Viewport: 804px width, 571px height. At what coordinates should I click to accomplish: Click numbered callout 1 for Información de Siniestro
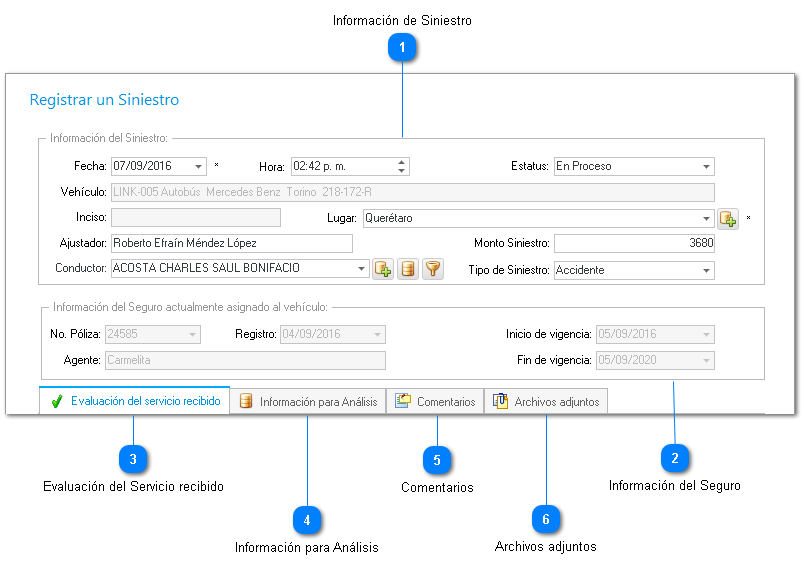pos(402,46)
